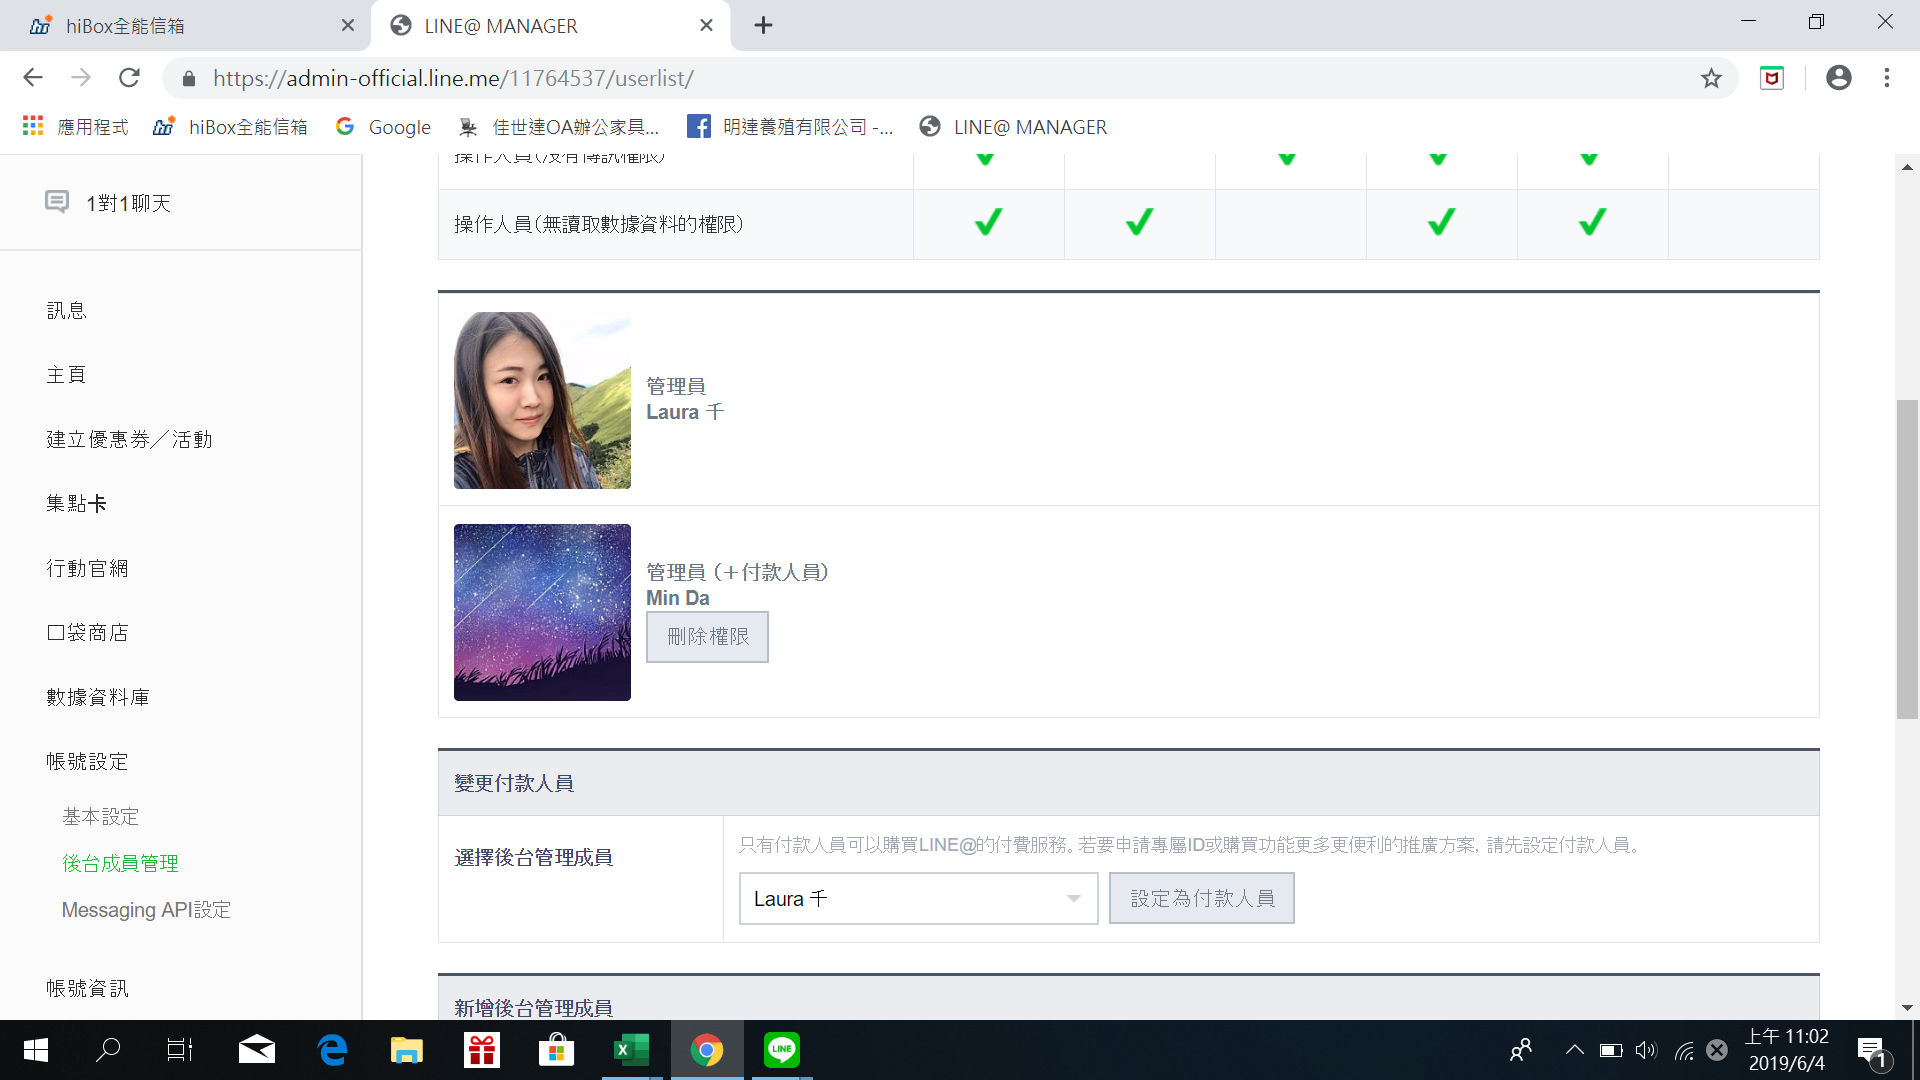
Task: Open Microsoft Store taskbar icon
Action: (x=556, y=1050)
